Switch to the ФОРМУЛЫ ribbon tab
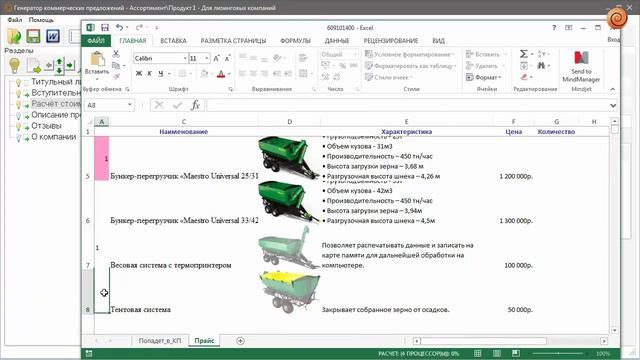 [295, 41]
